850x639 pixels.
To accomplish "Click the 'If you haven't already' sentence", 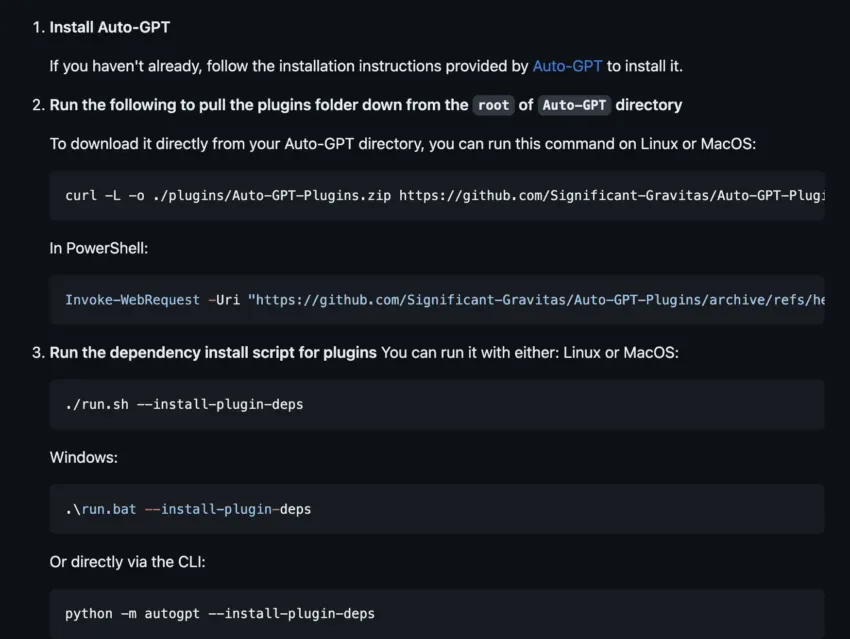I will point(366,66).
